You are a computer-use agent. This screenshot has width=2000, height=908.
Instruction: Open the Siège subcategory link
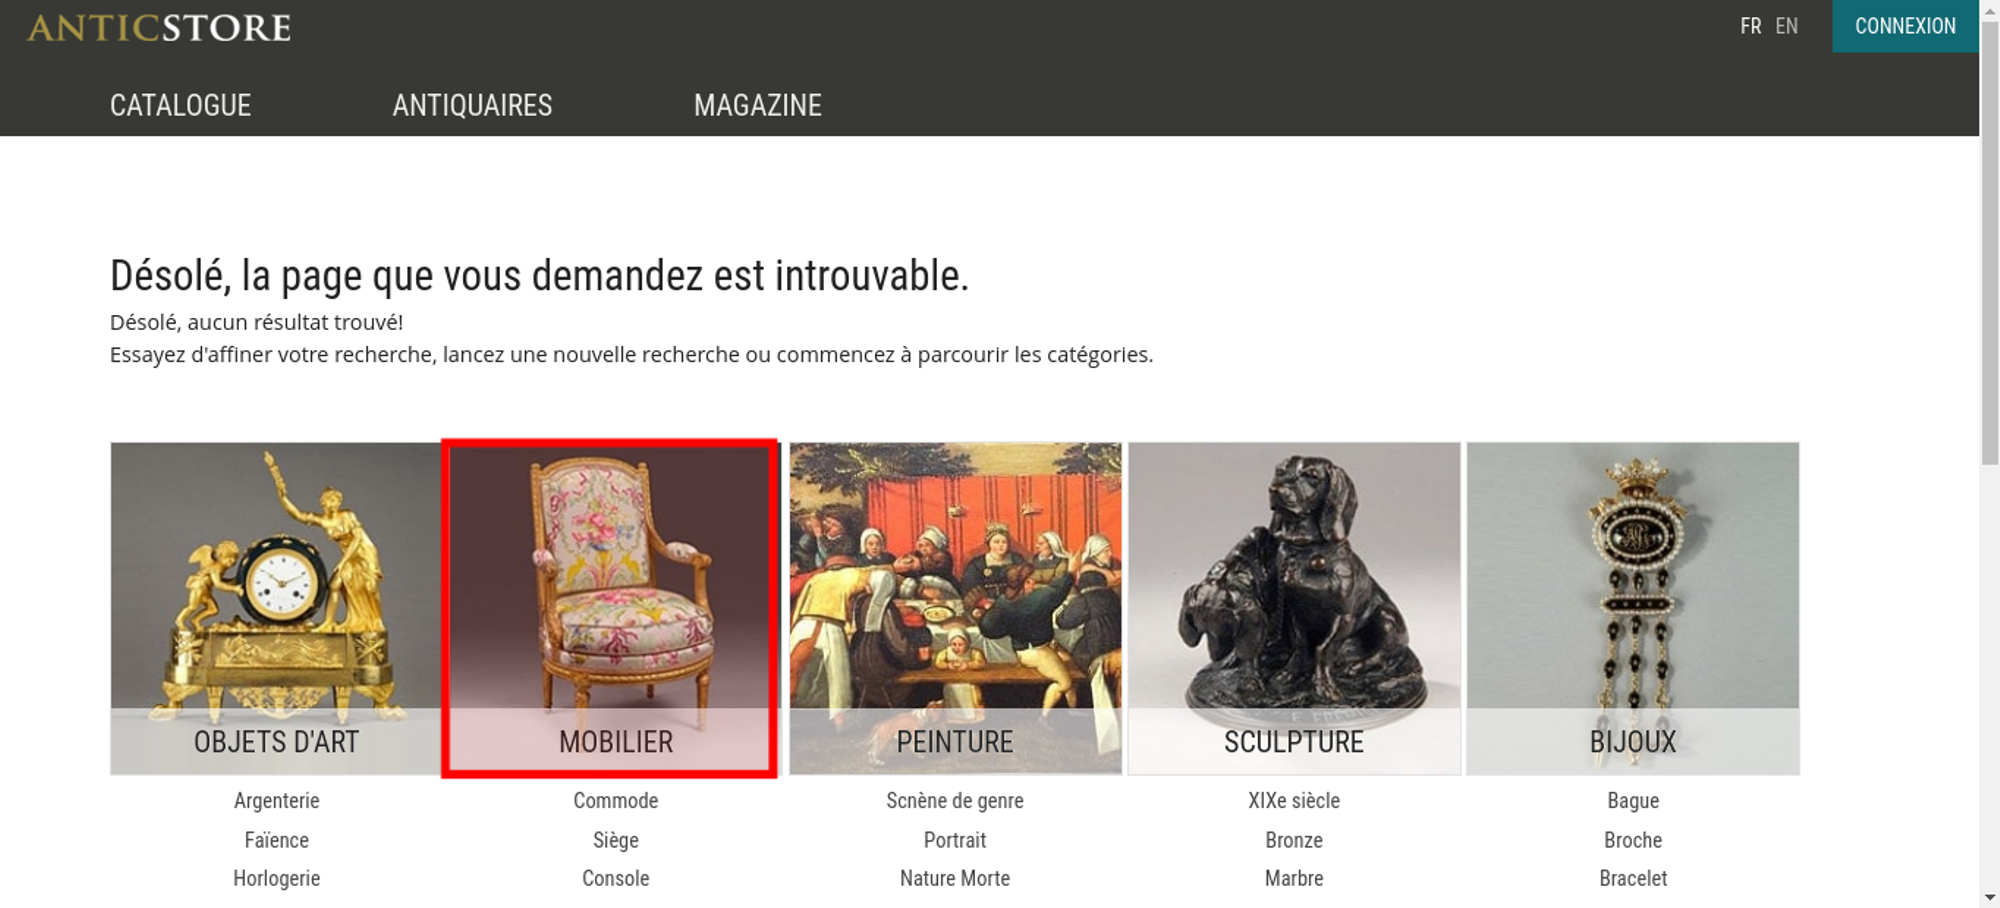(x=616, y=840)
